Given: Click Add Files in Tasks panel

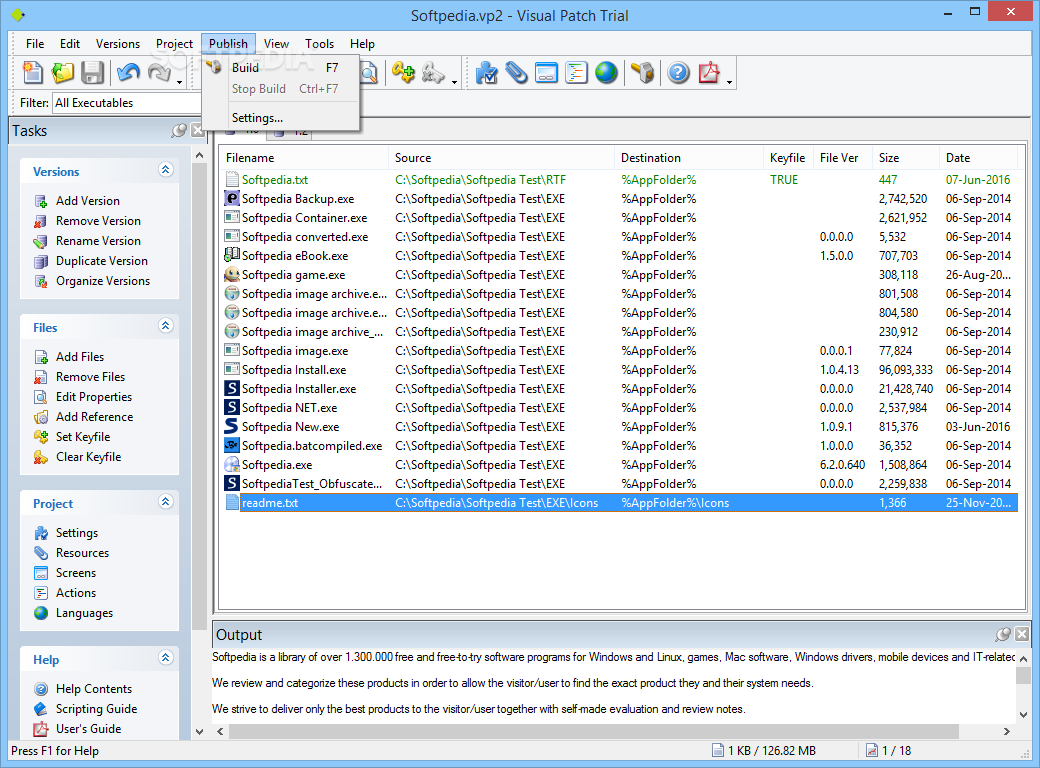Looking at the screenshot, I should tap(80, 357).
